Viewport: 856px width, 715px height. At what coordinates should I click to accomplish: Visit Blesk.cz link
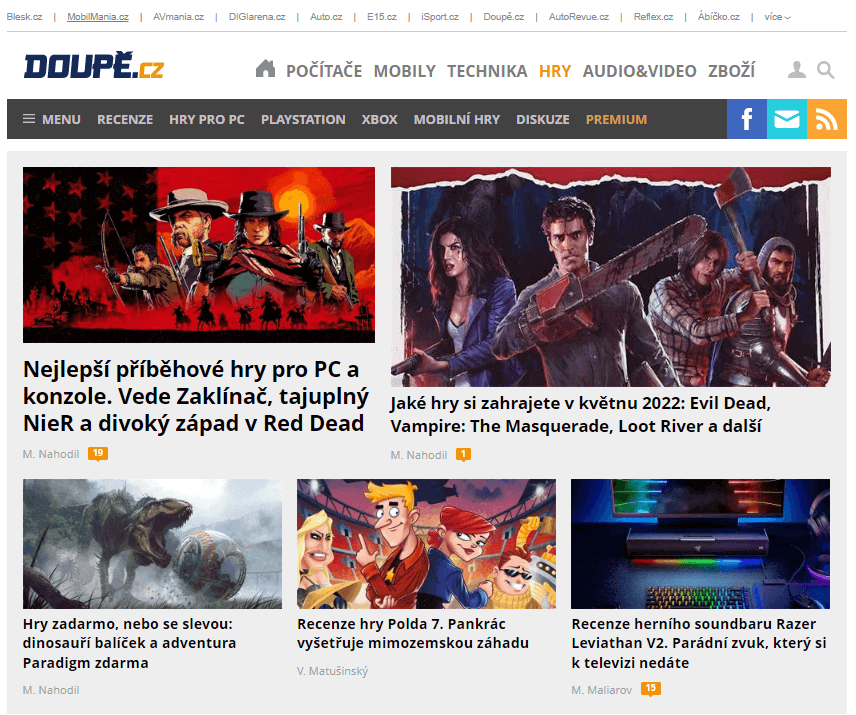click(x=24, y=17)
